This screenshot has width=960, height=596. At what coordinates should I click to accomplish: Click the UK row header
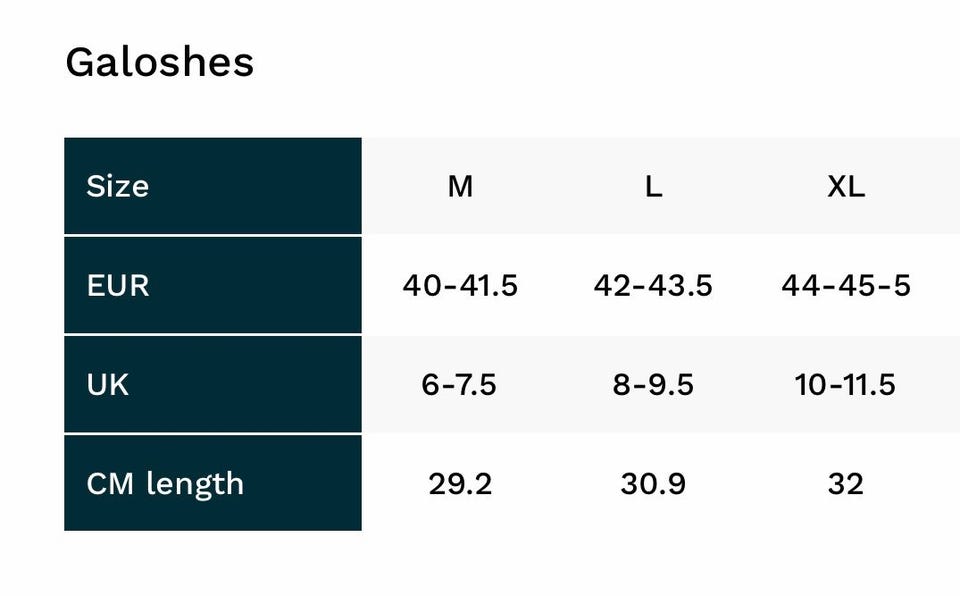(108, 384)
